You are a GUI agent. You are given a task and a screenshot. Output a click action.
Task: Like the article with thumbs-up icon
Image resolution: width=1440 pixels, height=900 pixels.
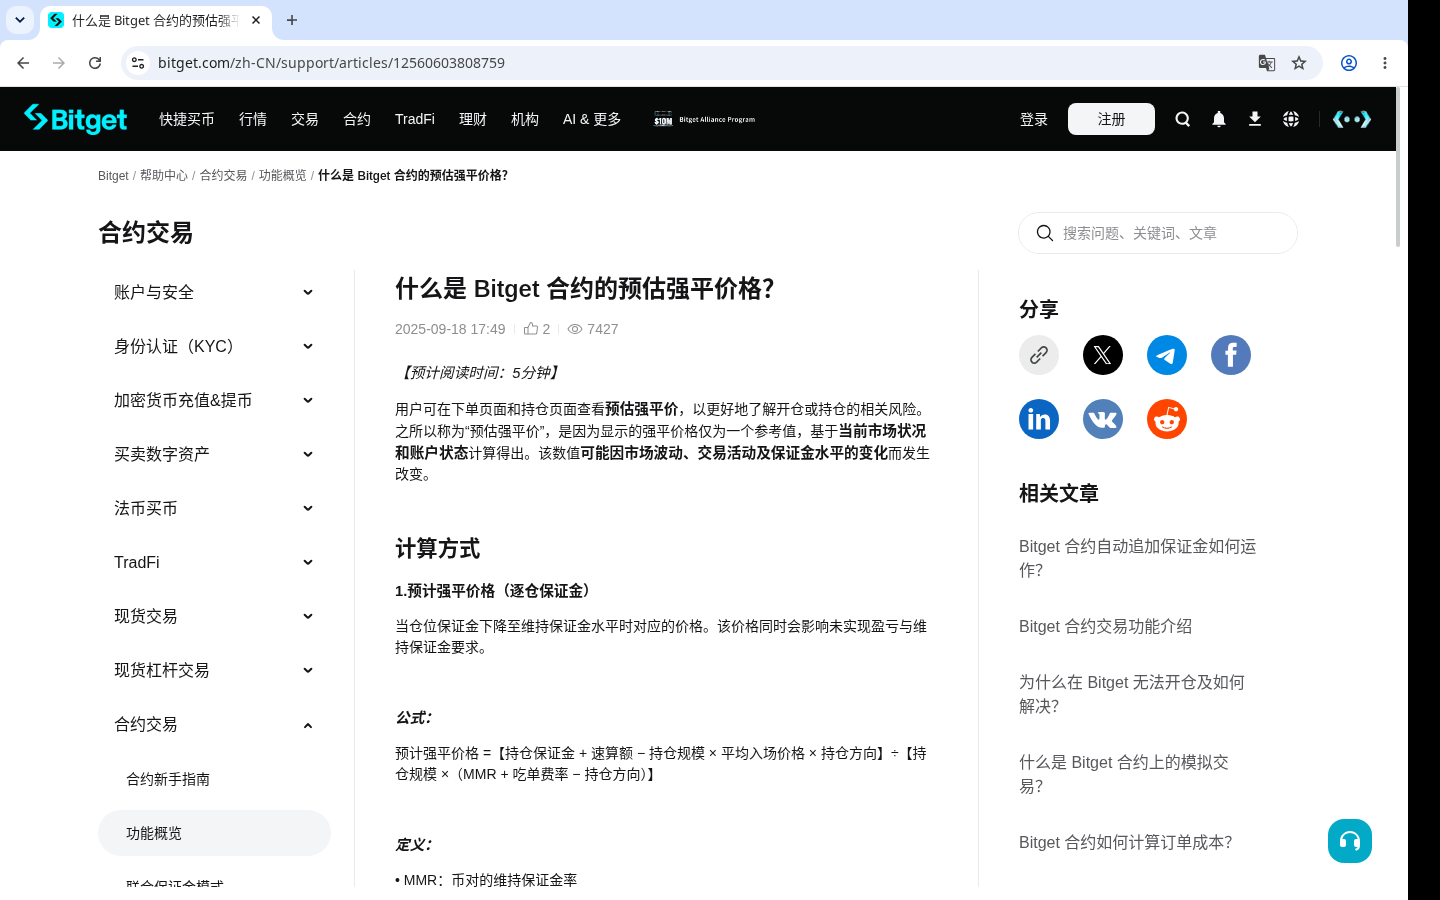(531, 328)
